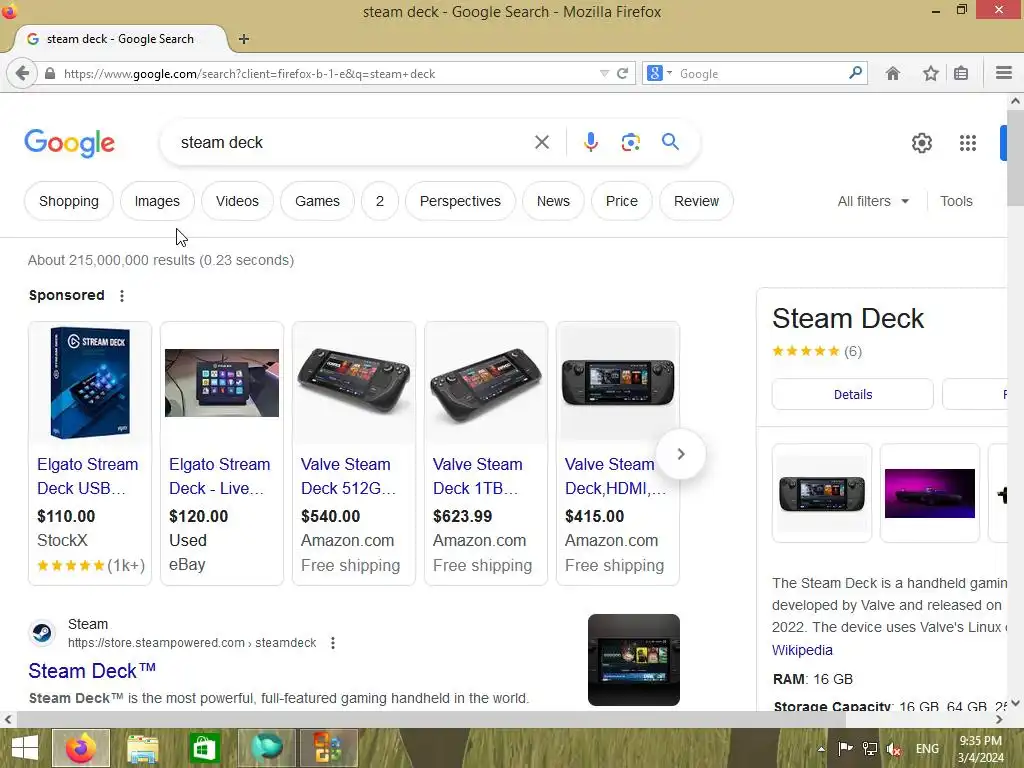1024x768 pixels.
Task: Click the vertical scrollbar down arrow
Action: 1015,703
